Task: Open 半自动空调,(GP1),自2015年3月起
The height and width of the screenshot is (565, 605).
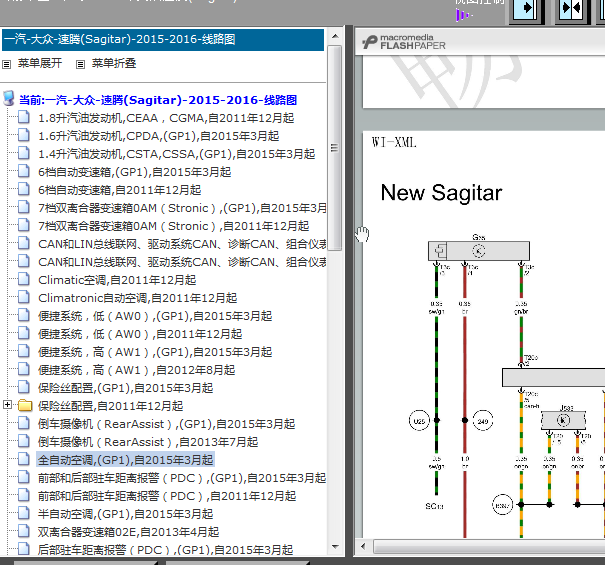Action: coord(125,514)
